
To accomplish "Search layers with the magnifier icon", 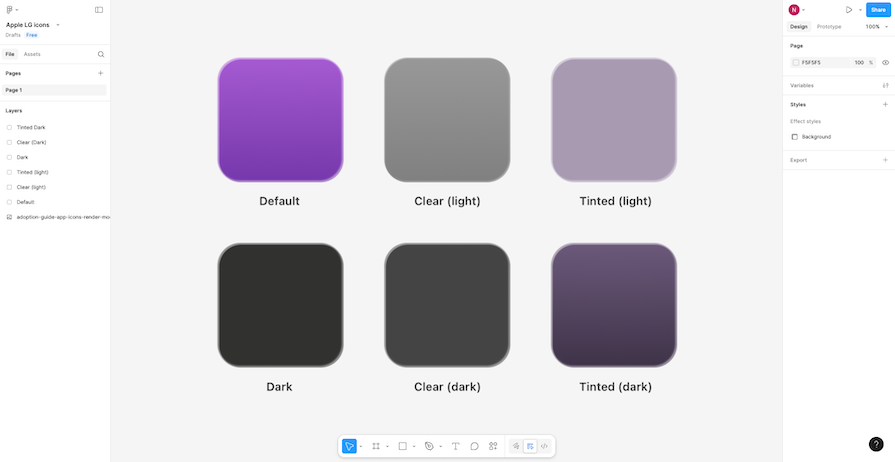I will tap(101, 54).
